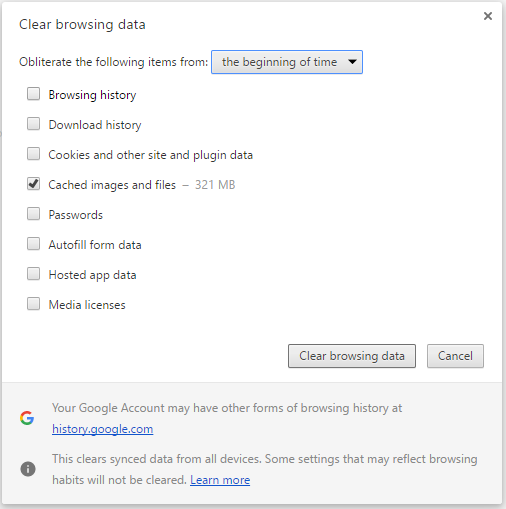
Task: Click the Clear browsing data button
Action: pos(352,356)
